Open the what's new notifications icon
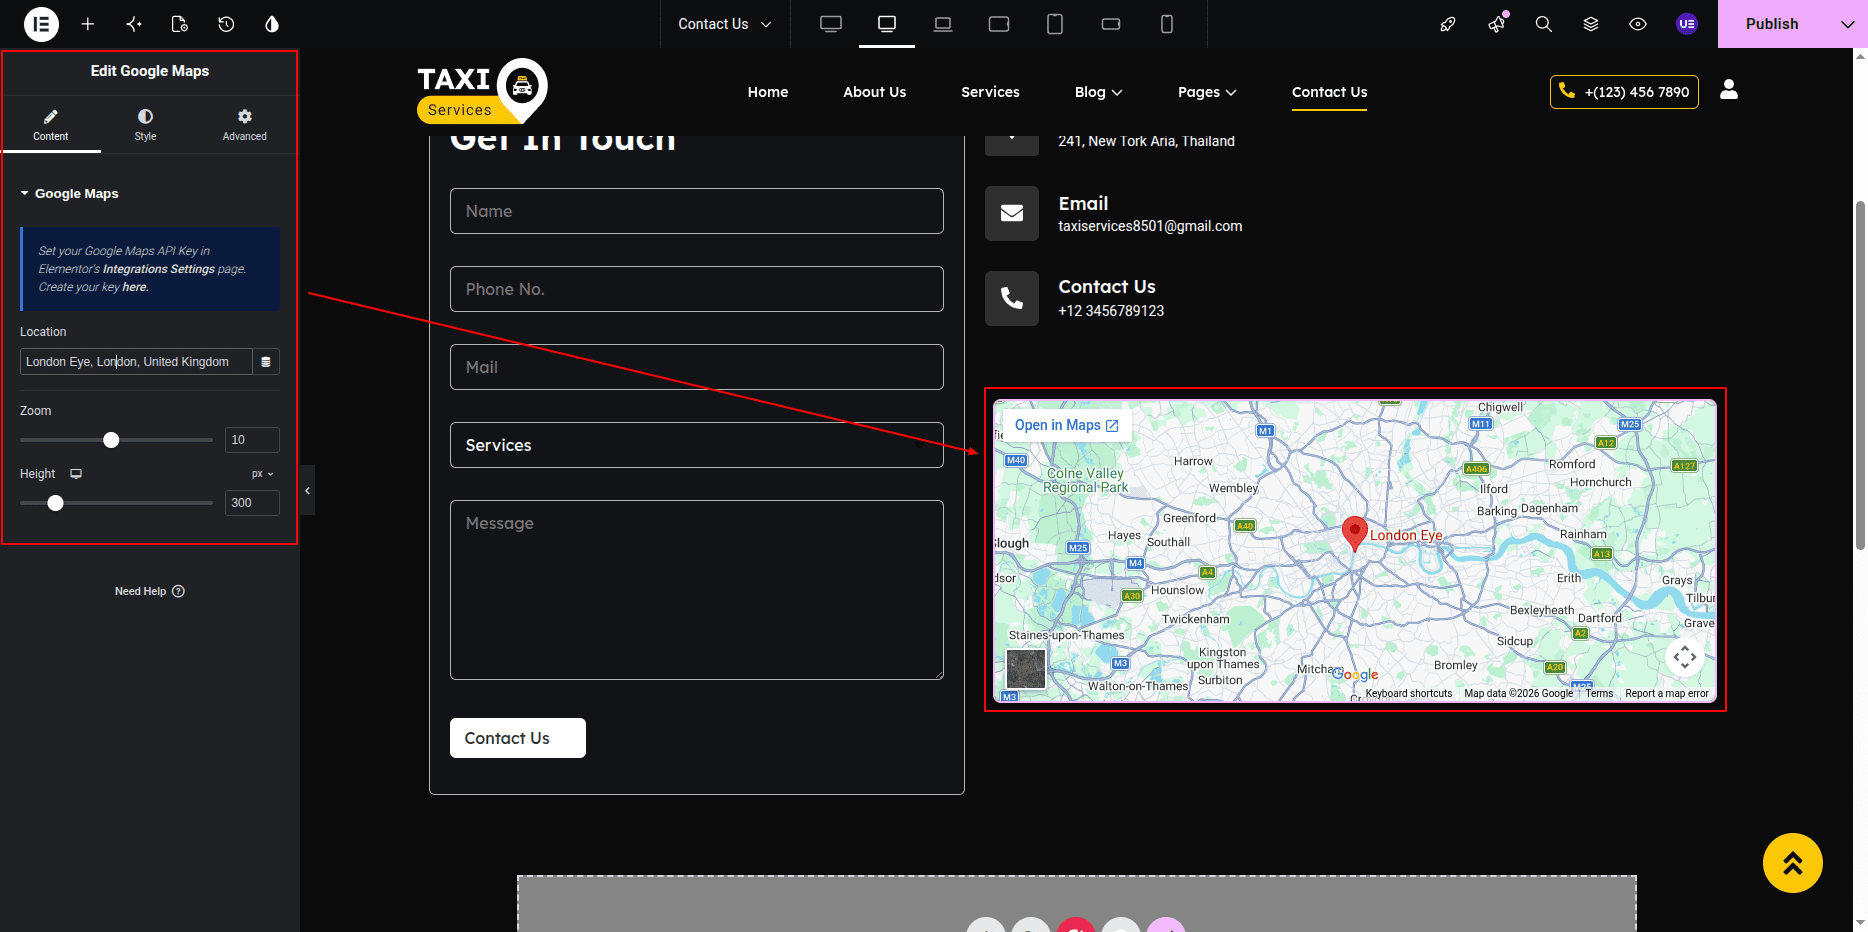Image resolution: width=1868 pixels, height=932 pixels. 1497,23
